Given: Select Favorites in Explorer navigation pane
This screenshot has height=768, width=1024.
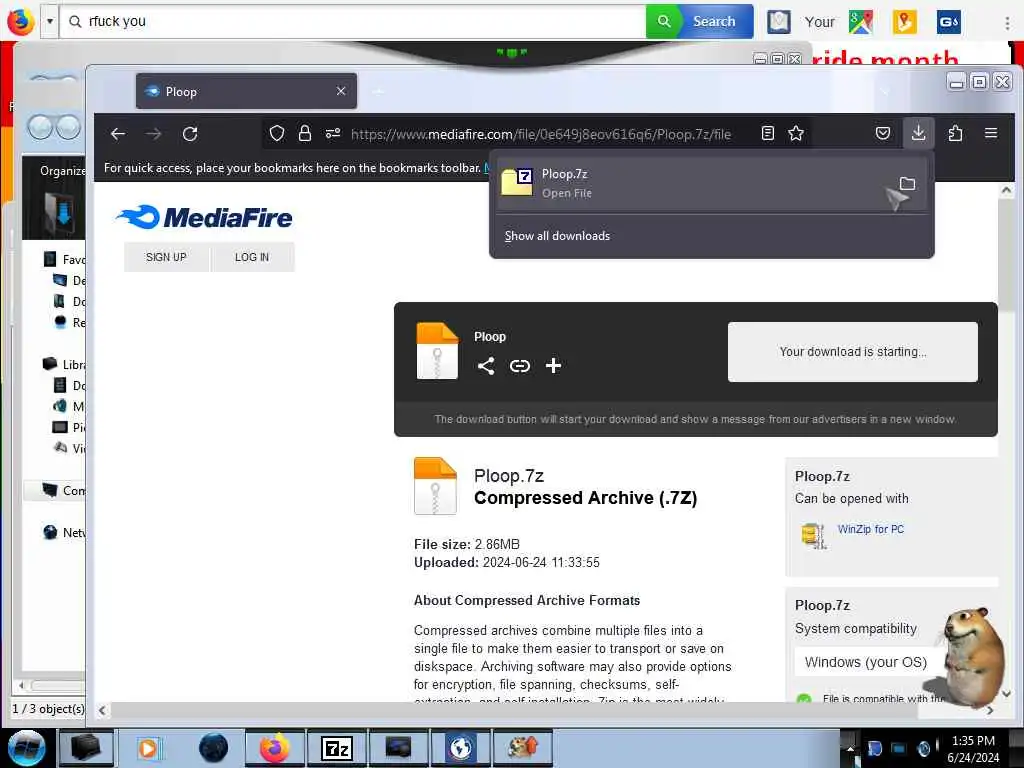Looking at the screenshot, I should pyautogui.click(x=64, y=259).
